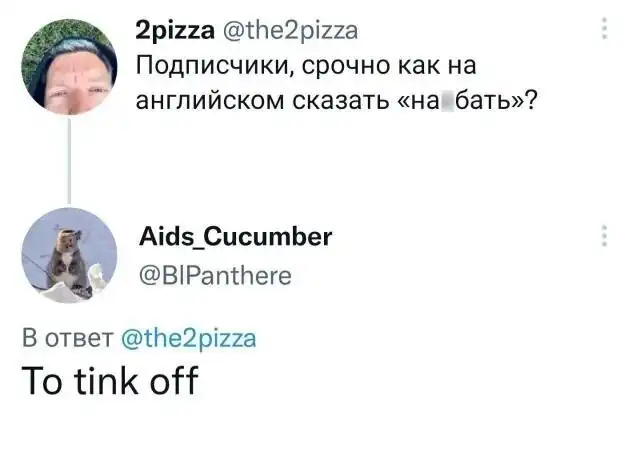Click the word "off" in the reply
This screenshot has width=640, height=465.
(x=174, y=382)
